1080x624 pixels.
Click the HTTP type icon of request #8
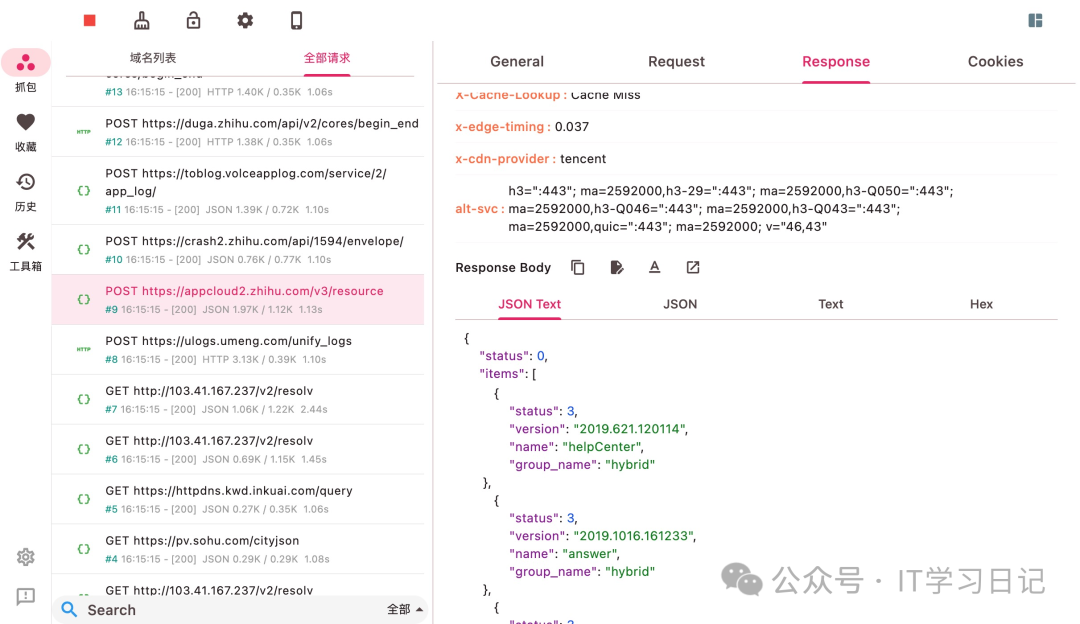pos(83,349)
